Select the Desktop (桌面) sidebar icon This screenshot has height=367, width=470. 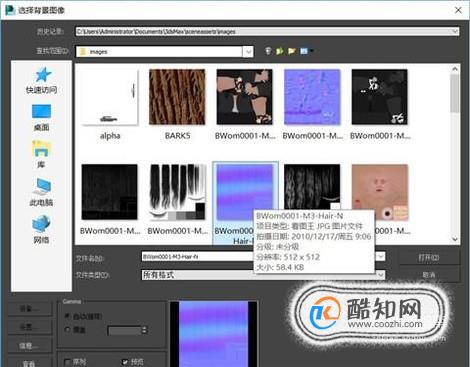[41, 112]
